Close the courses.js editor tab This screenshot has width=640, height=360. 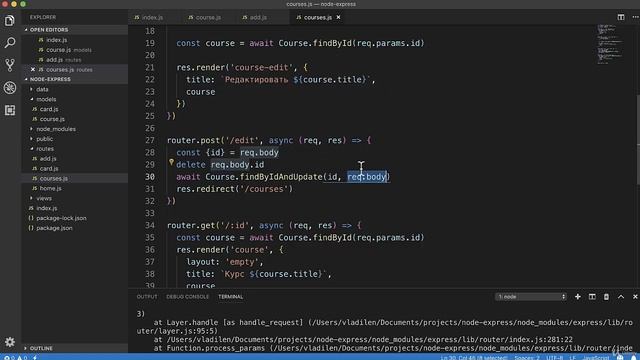[338, 17]
